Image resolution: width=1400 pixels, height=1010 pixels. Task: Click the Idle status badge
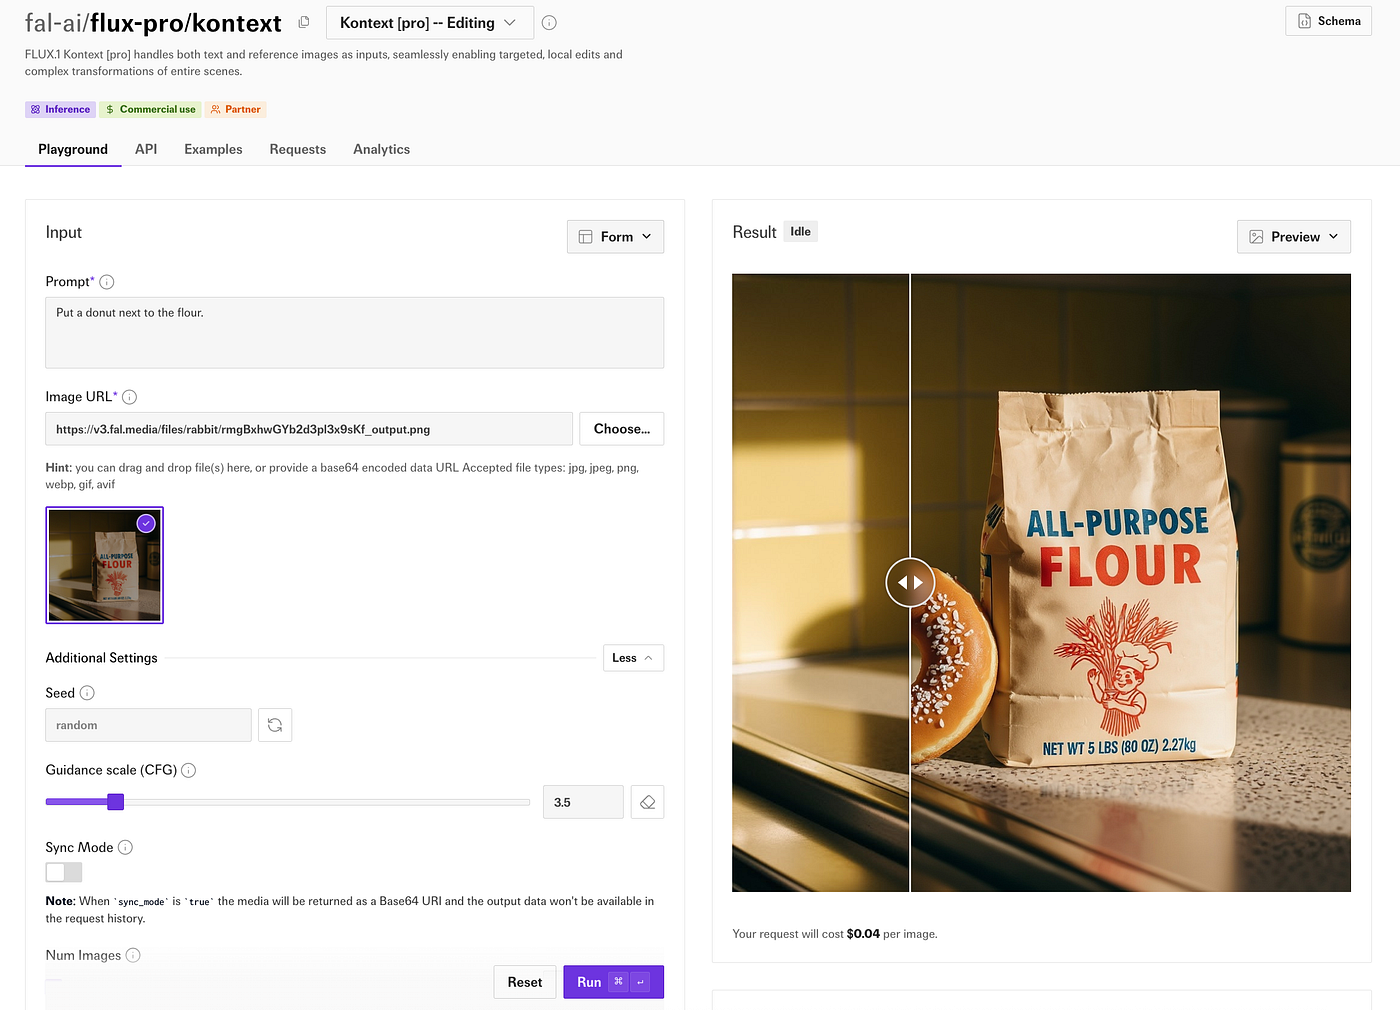(x=800, y=232)
